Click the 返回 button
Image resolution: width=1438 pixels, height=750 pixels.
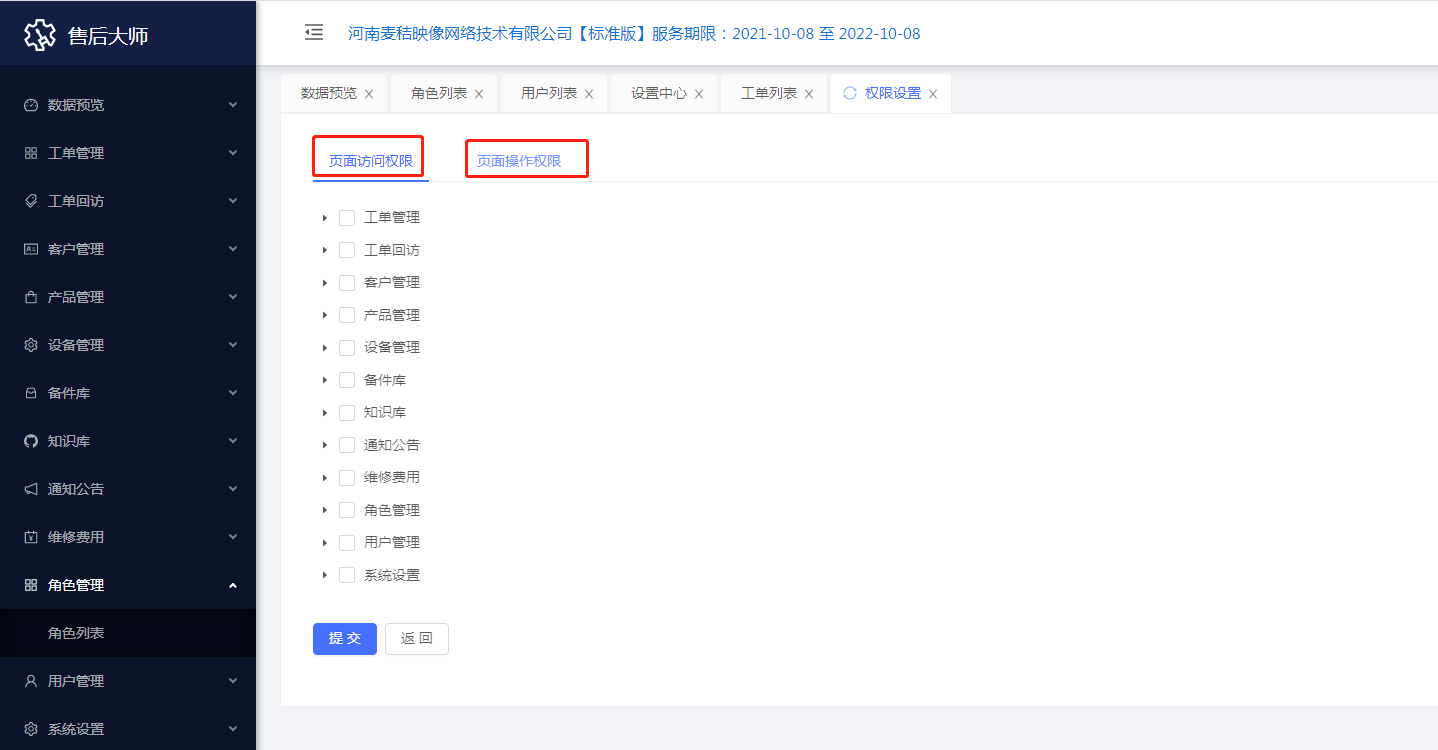(417, 639)
